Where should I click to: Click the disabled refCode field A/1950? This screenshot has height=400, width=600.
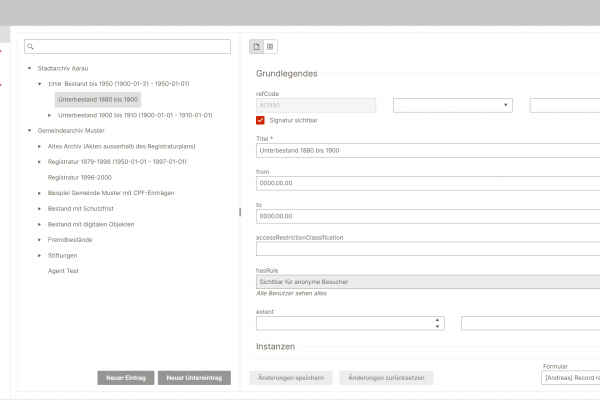[x=316, y=105]
